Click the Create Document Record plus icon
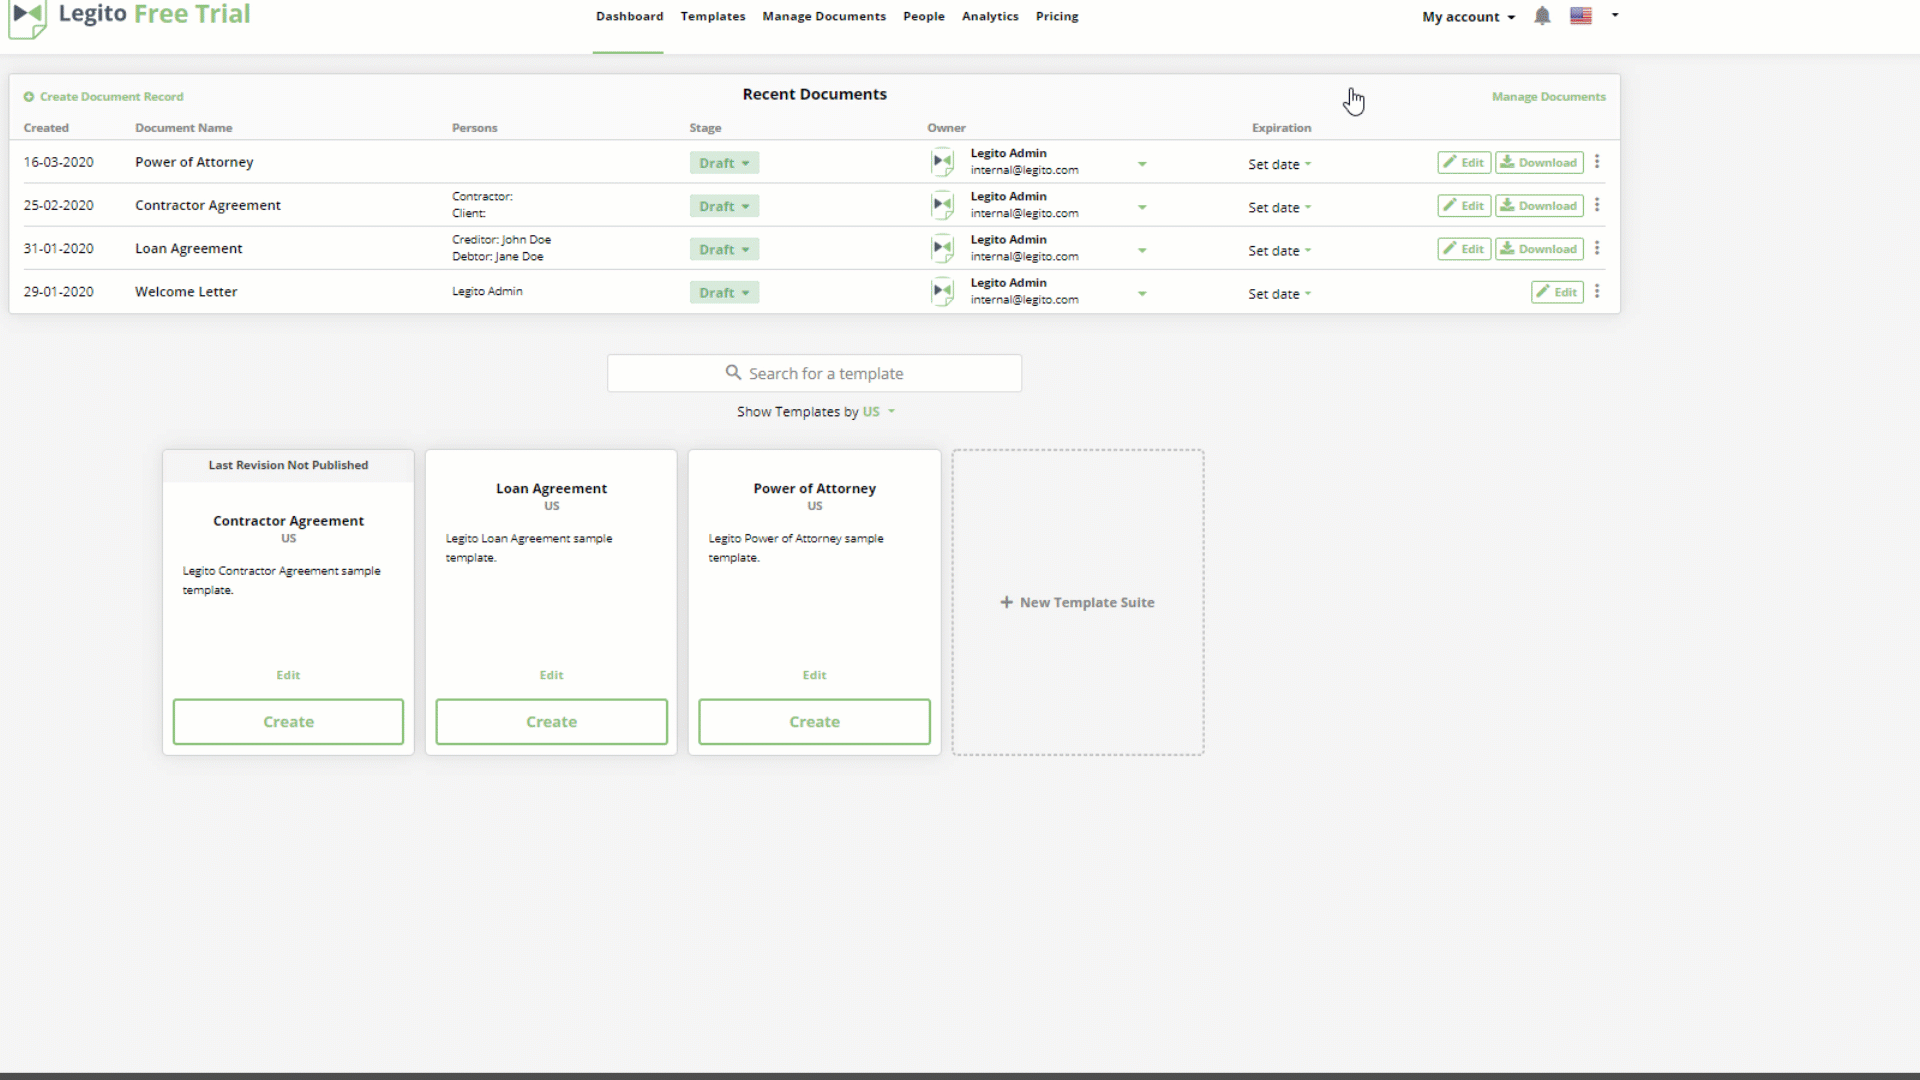 pyautogui.click(x=29, y=97)
